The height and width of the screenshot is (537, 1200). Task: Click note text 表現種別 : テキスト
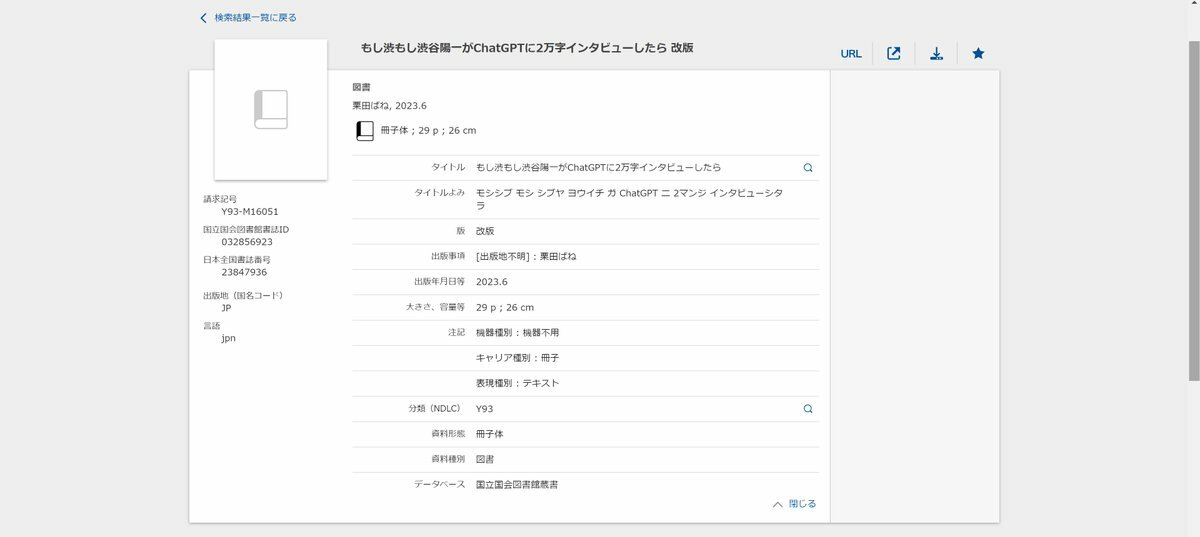tap(517, 384)
